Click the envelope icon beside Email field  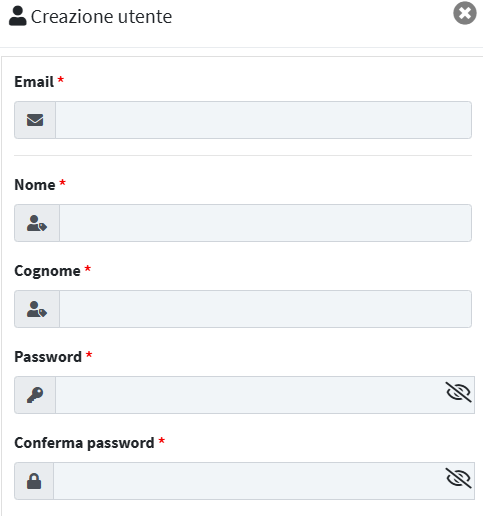35,120
